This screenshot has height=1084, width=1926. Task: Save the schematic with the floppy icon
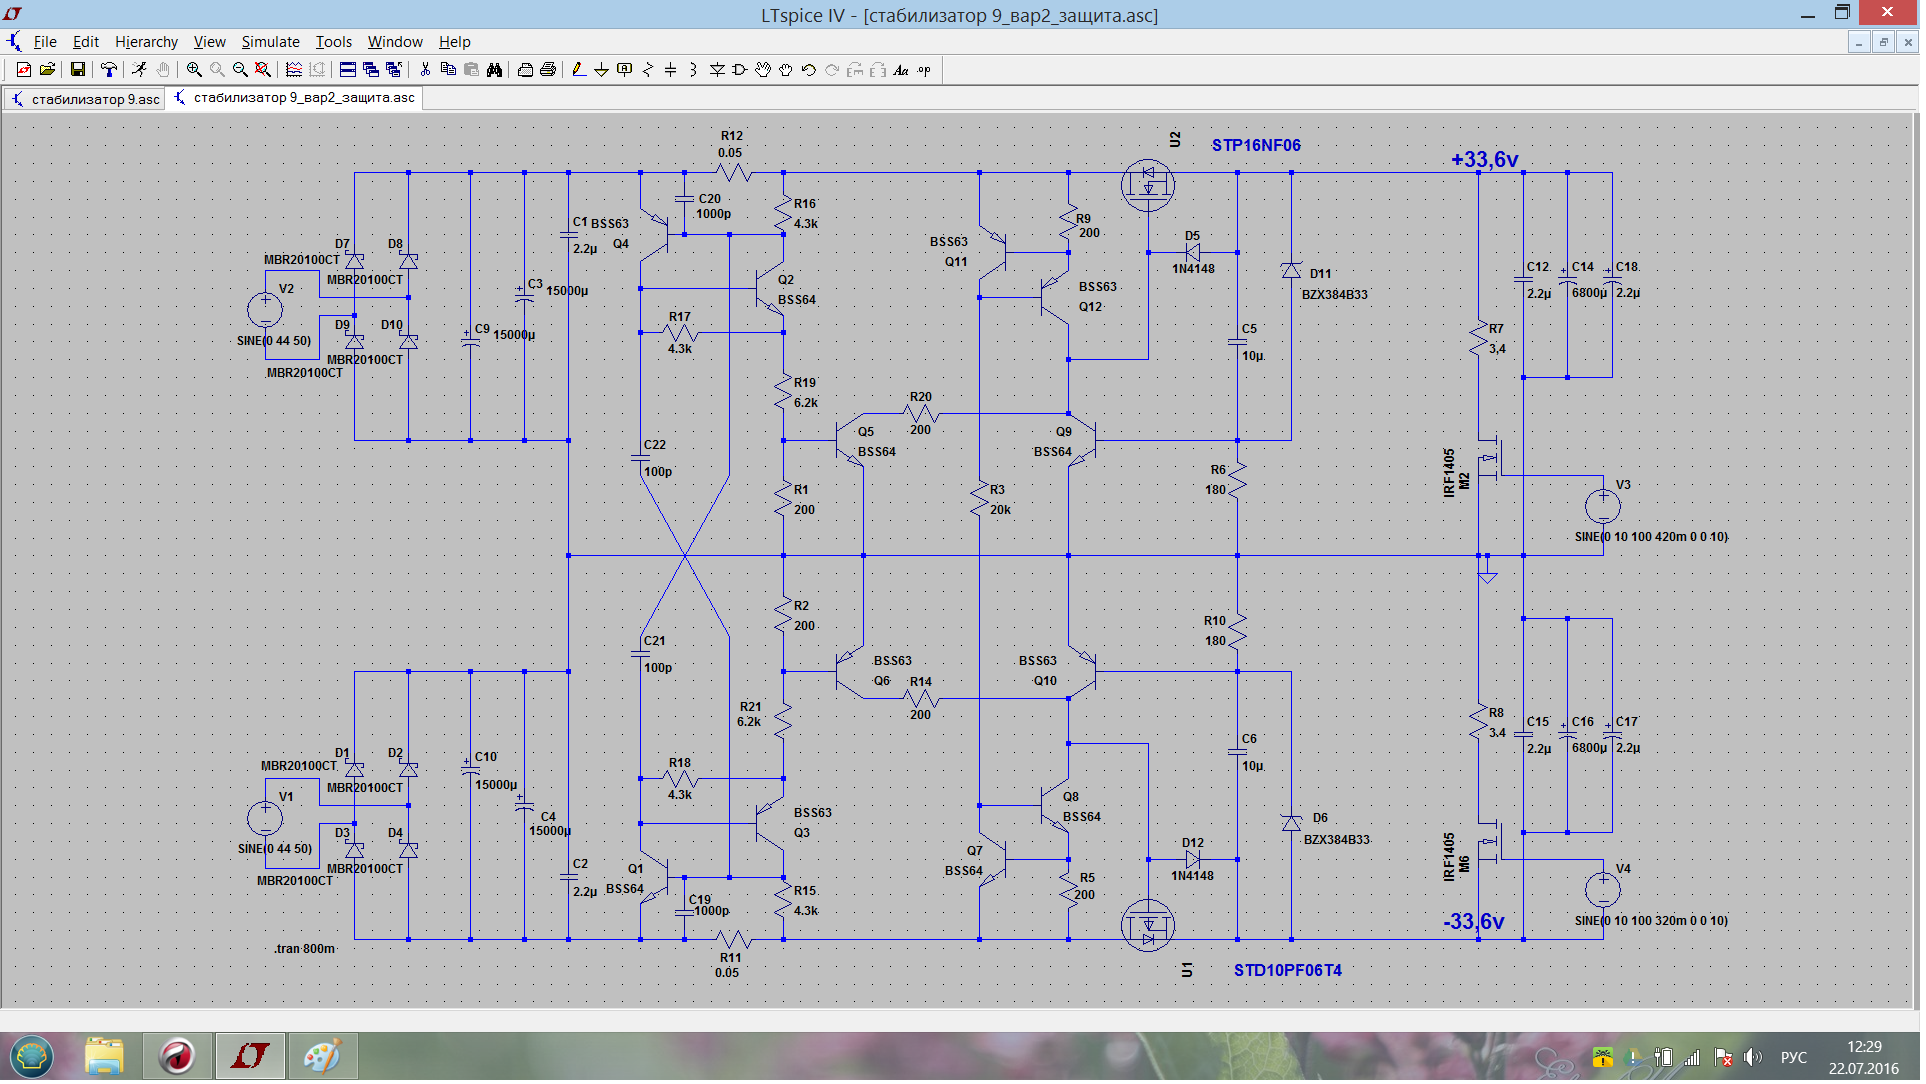77,70
